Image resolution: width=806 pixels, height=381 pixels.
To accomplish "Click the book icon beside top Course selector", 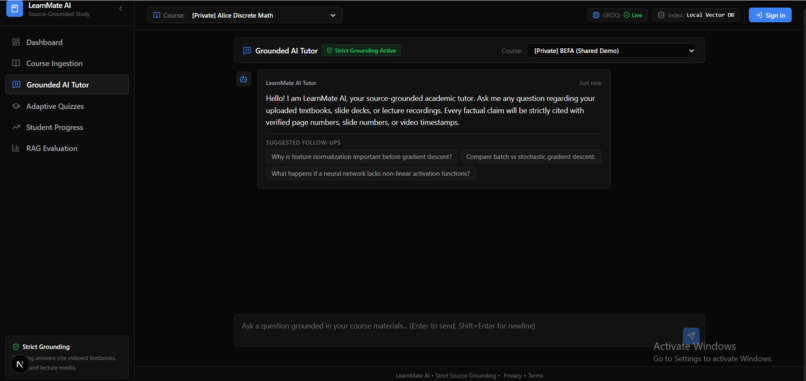I will 157,15.
